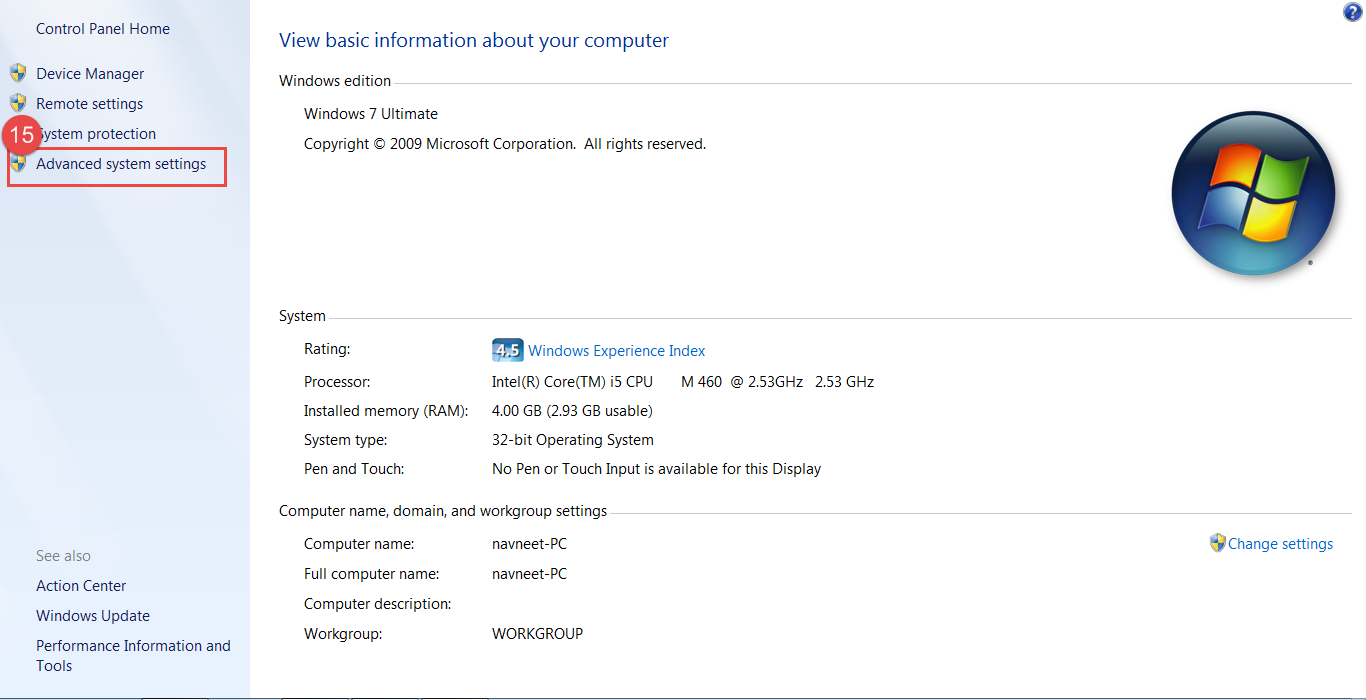The height and width of the screenshot is (700, 1366).
Task: Click the shield icon next to Remote settings
Action: pos(18,103)
